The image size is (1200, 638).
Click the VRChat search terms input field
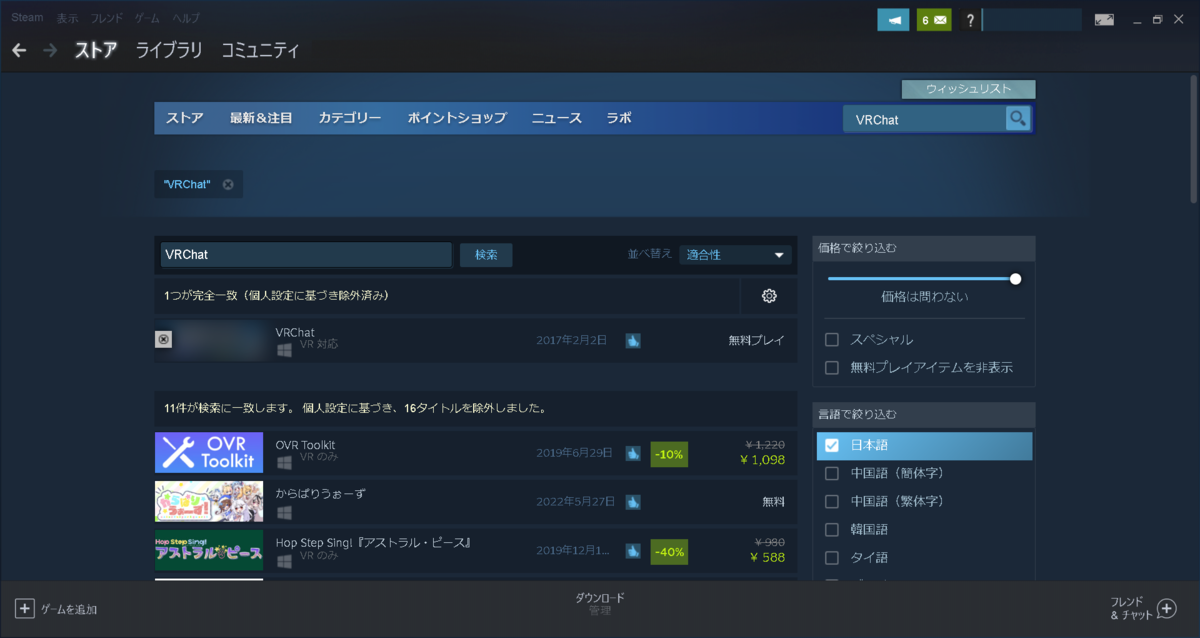[x=306, y=255]
